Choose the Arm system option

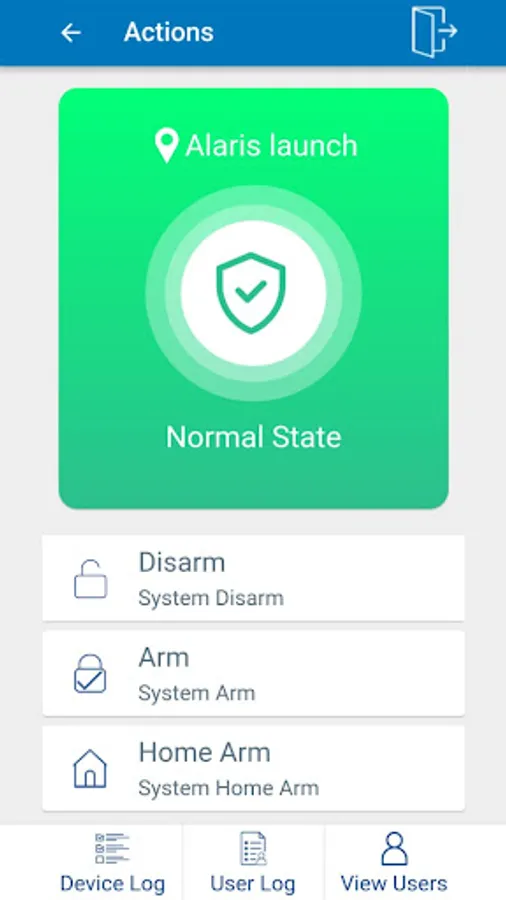click(253, 673)
